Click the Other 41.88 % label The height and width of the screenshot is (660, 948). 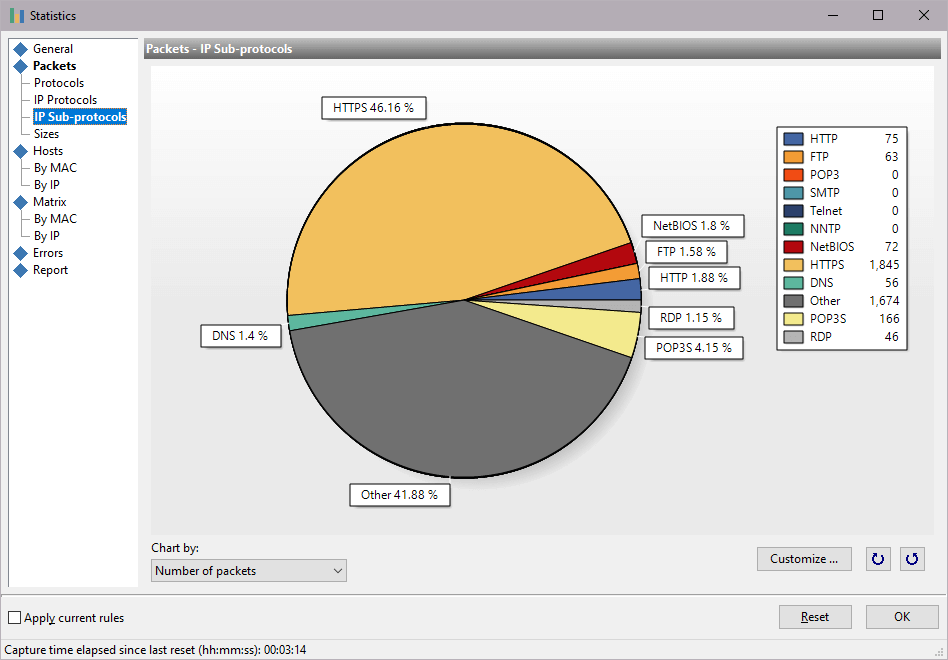399,494
